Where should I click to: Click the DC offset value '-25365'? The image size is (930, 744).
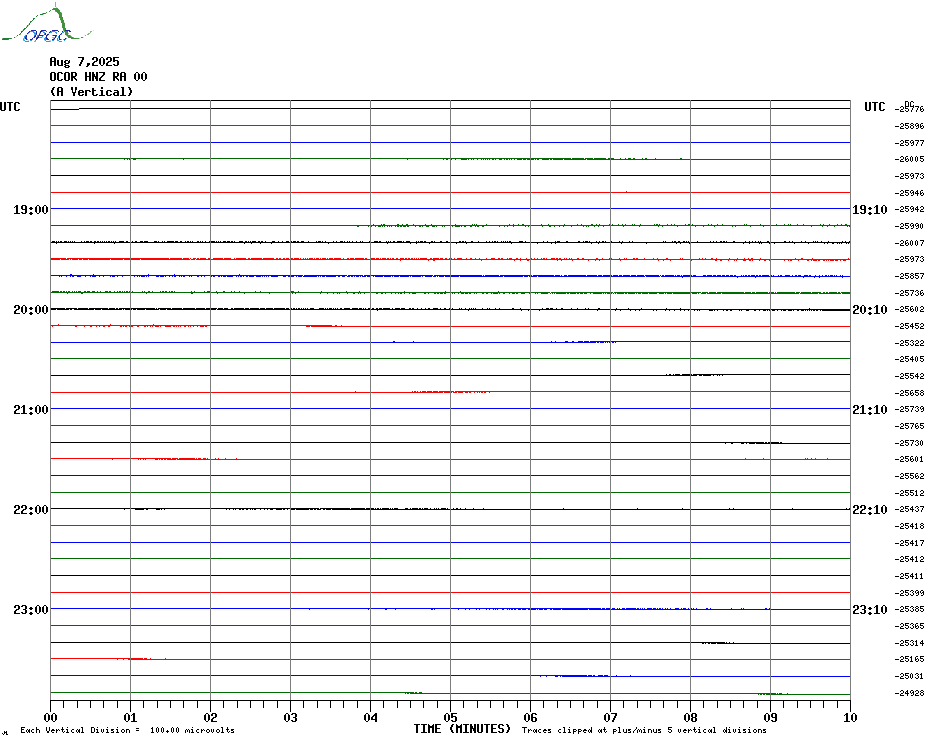click(909, 626)
